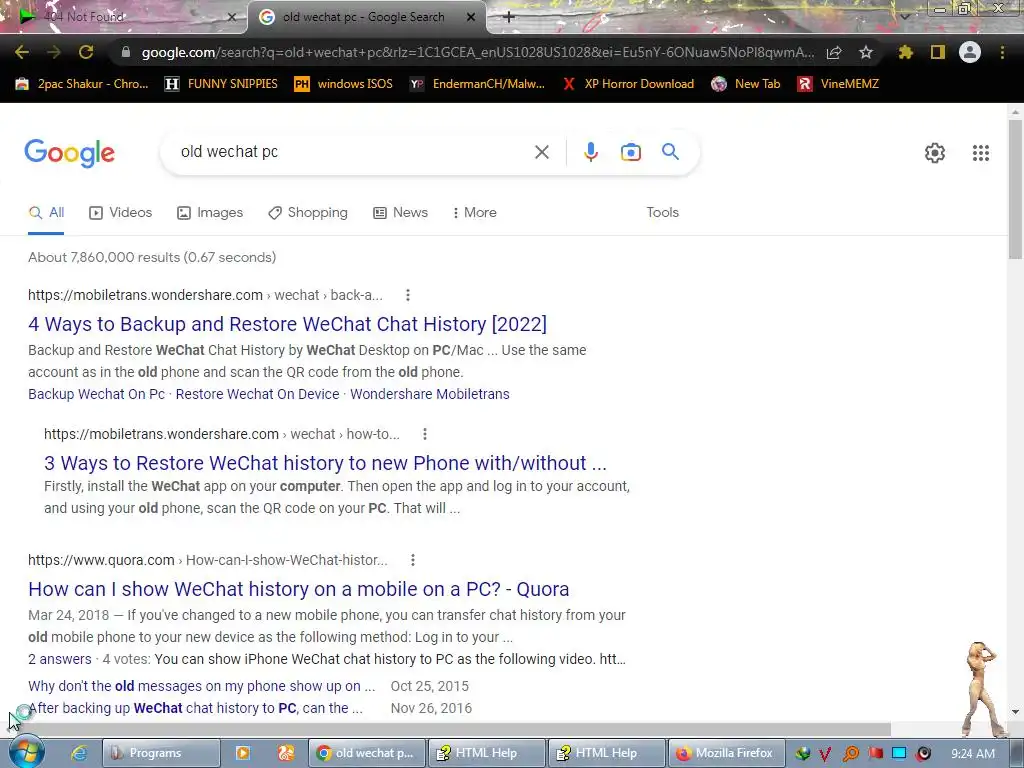The height and width of the screenshot is (768, 1024).
Task: Open the windows ISOS bookmark
Action: click(344, 84)
